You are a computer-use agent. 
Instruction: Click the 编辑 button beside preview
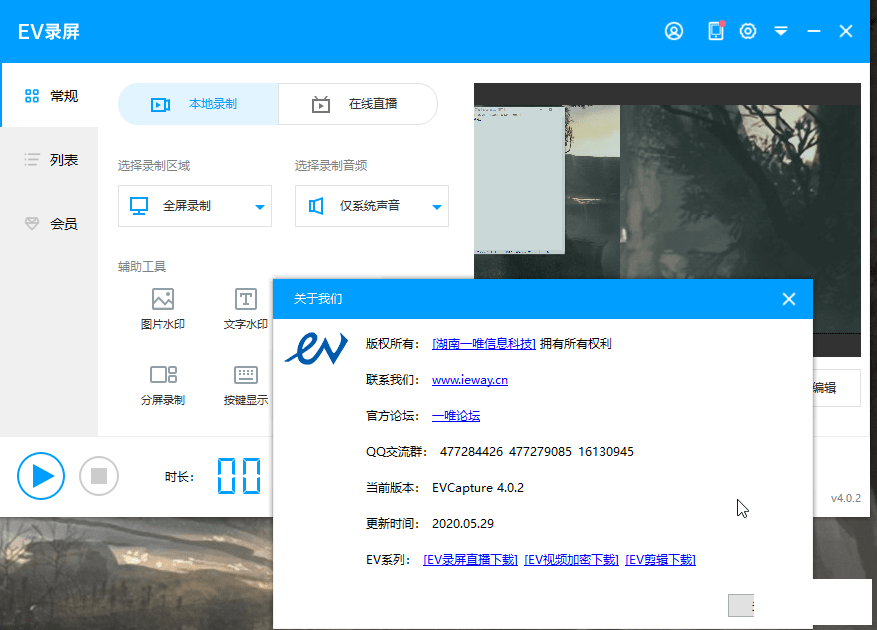(836, 388)
